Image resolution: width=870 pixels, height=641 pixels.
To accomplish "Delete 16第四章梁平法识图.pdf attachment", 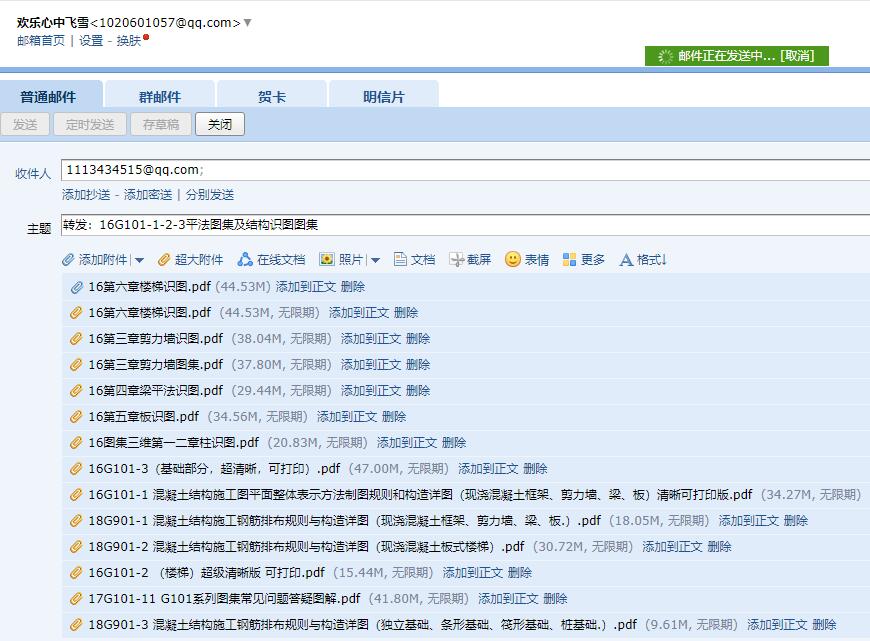I will click(x=418, y=391).
